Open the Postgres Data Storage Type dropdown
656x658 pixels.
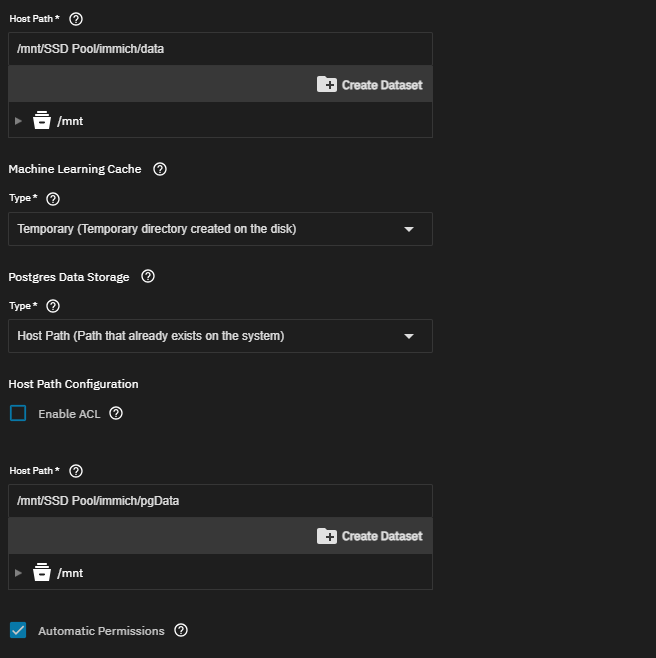(x=220, y=336)
